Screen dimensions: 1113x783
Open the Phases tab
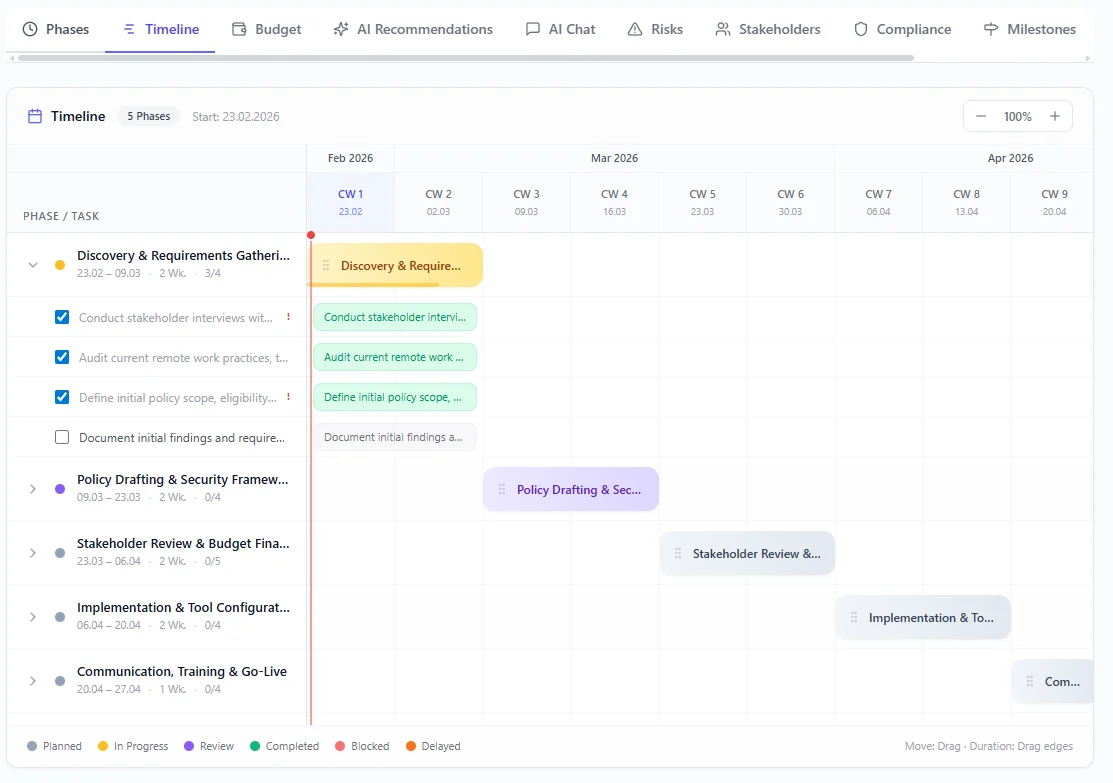pyautogui.click(x=56, y=29)
